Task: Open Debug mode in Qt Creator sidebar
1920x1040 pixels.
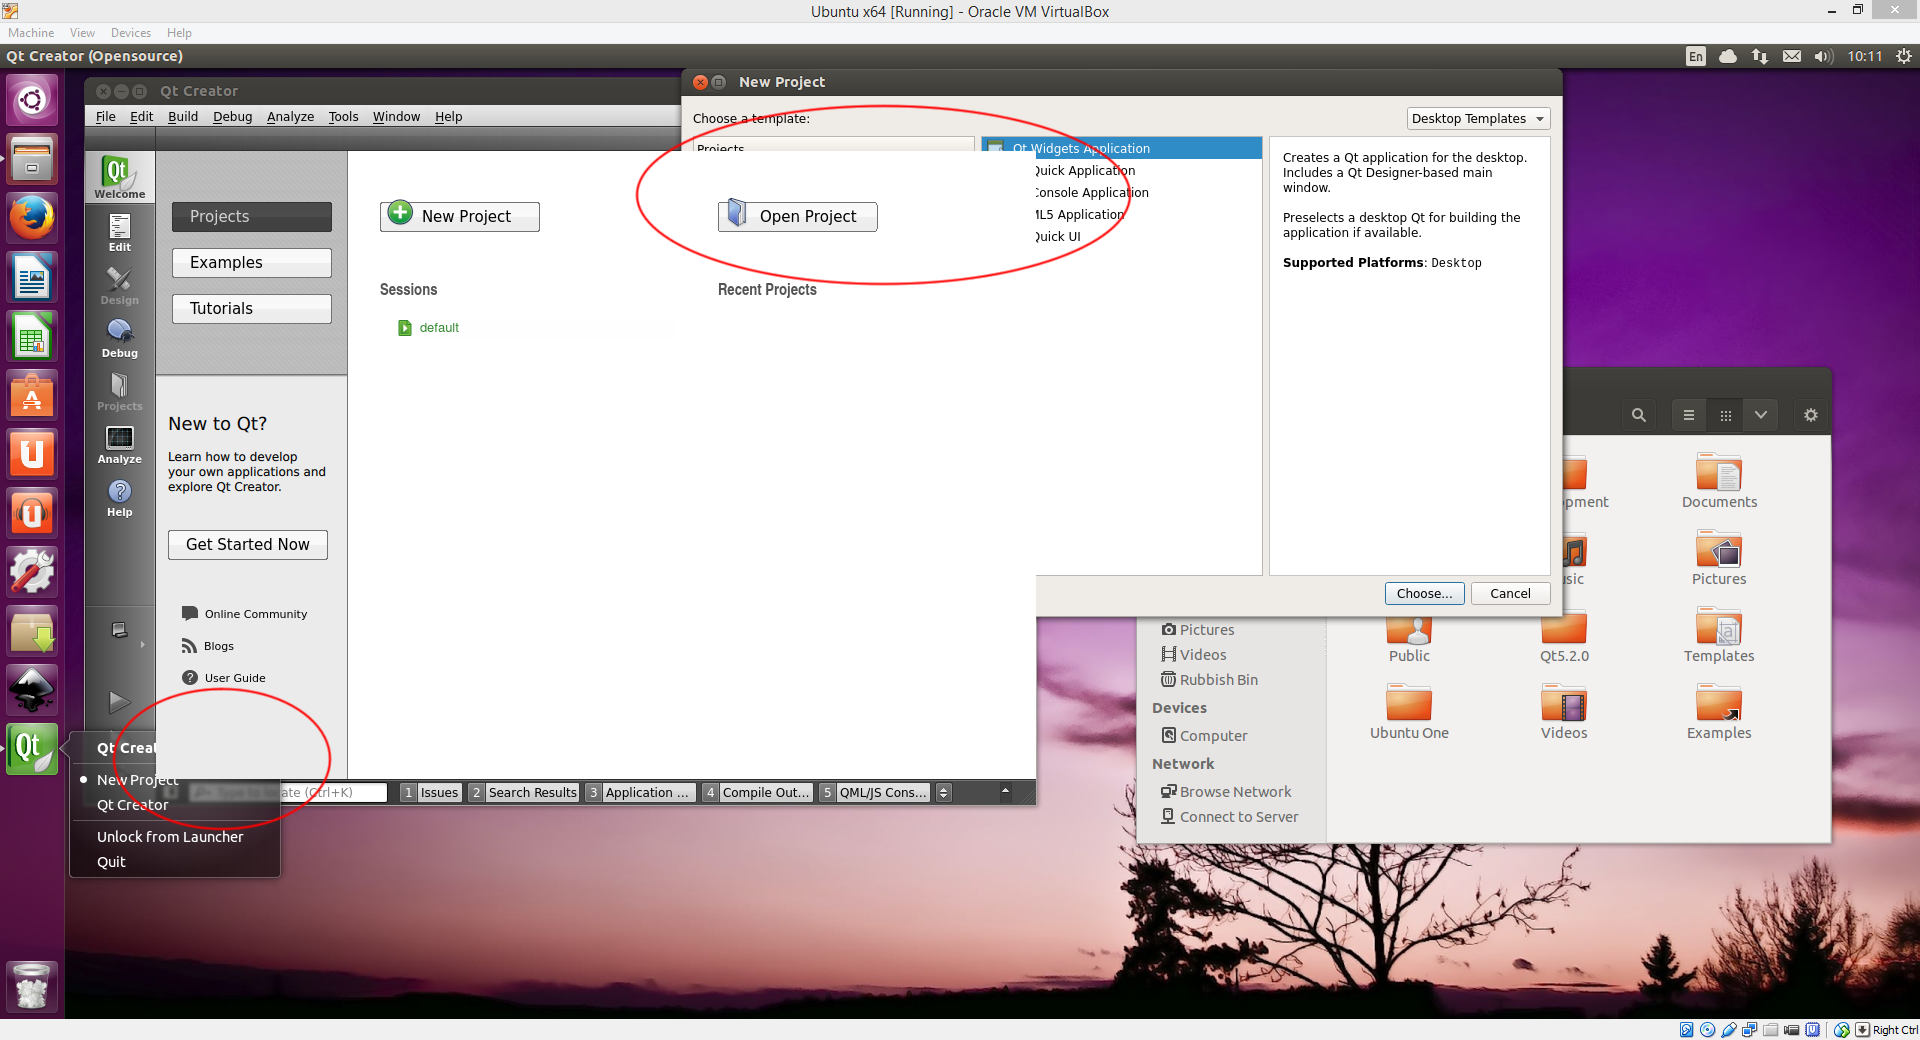Action: (x=119, y=339)
